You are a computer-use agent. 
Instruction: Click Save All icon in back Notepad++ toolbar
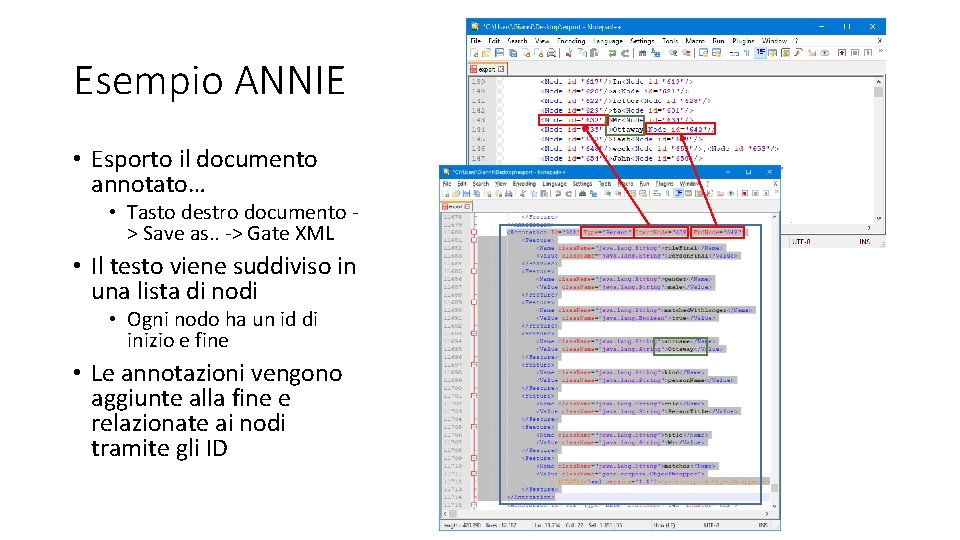pyautogui.click(x=513, y=53)
